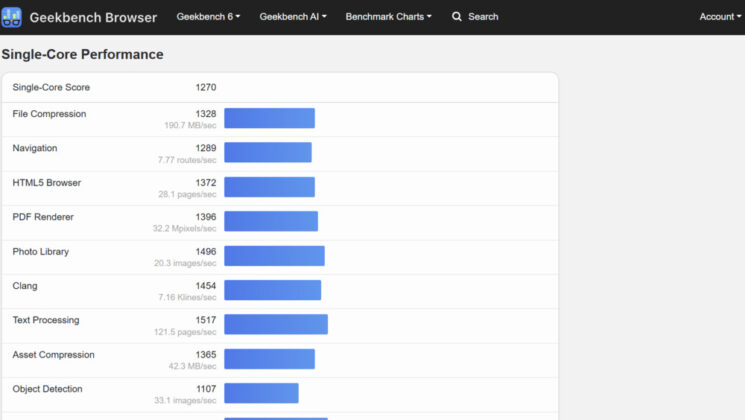Click the Asset Compression score bar
745x420 pixels.
coord(269,359)
